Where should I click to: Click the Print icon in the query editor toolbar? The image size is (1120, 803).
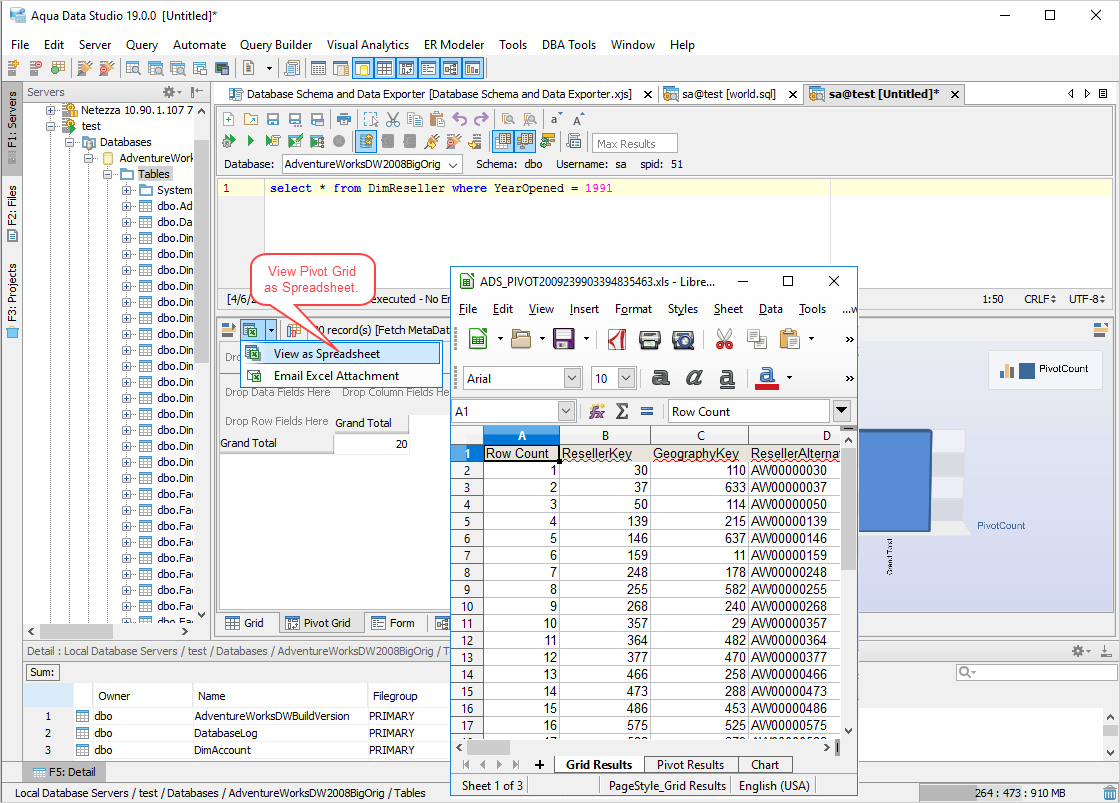coord(344,119)
